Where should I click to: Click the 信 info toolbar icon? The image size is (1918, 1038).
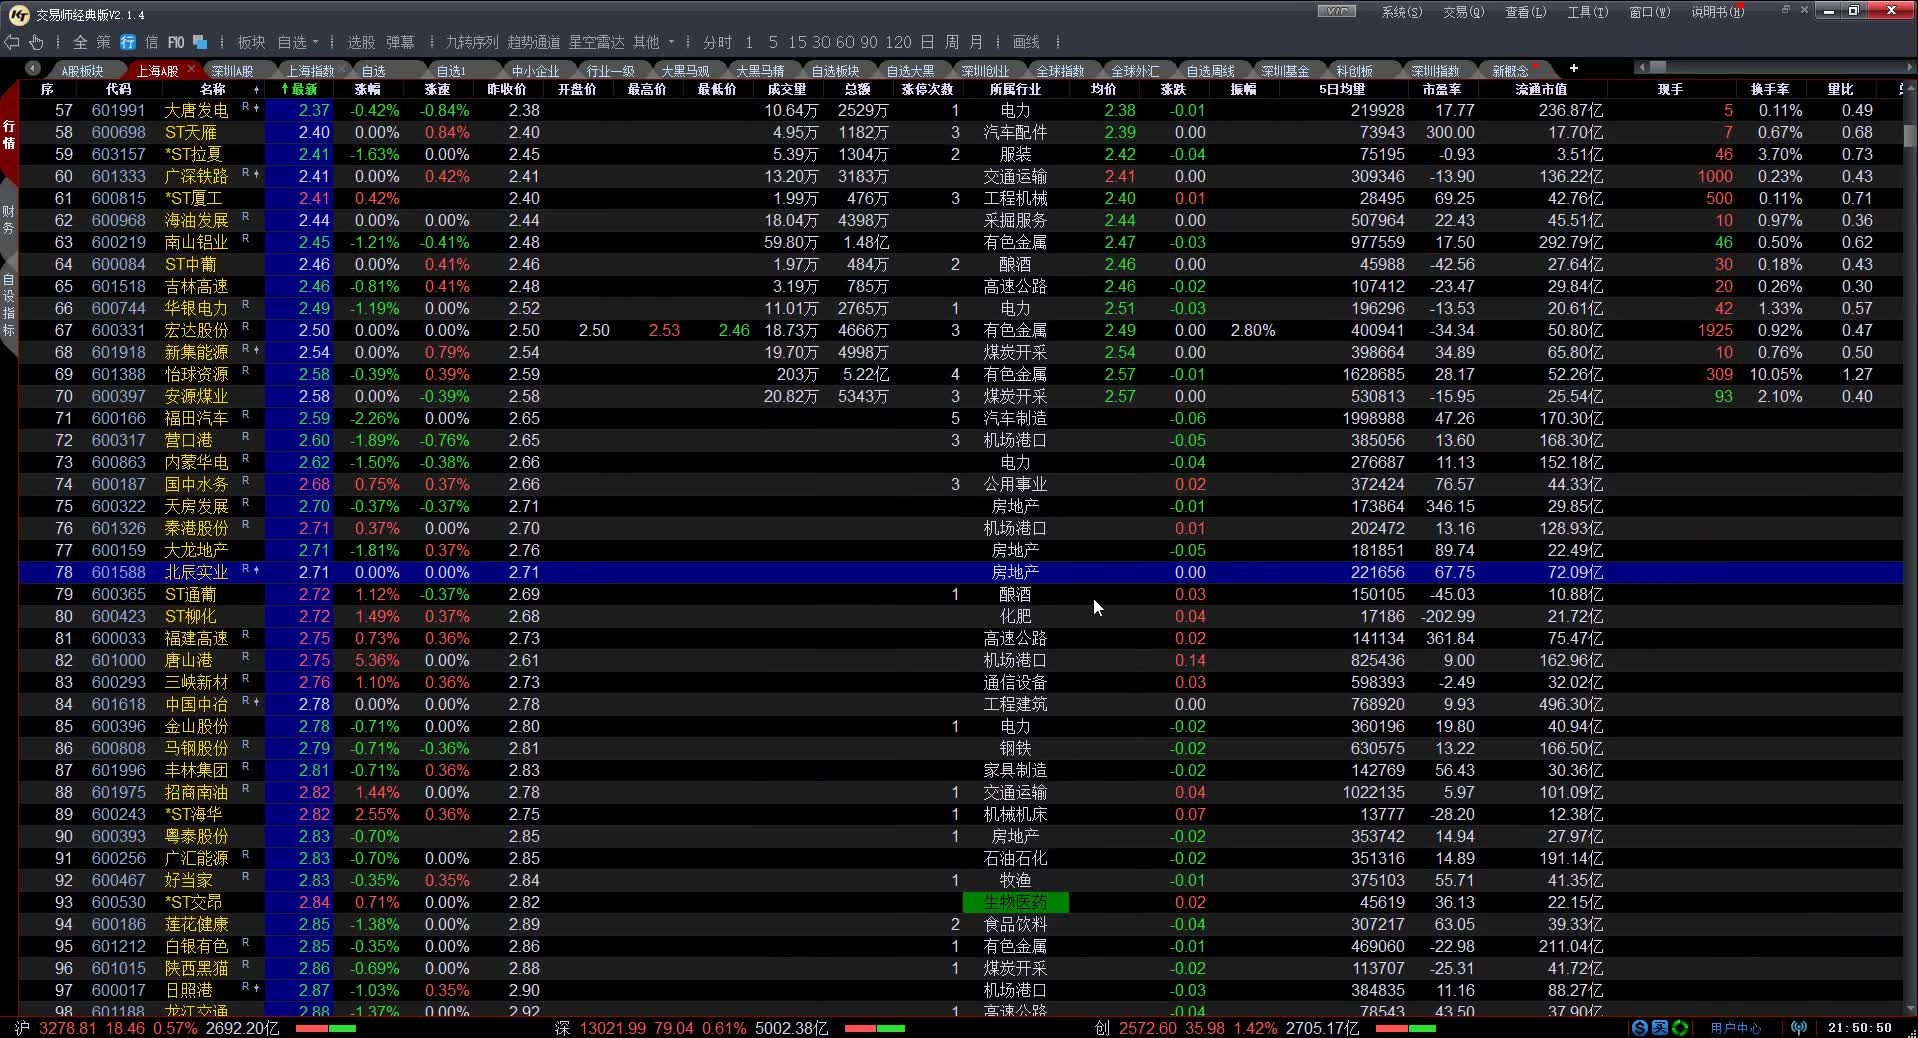[152, 42]
